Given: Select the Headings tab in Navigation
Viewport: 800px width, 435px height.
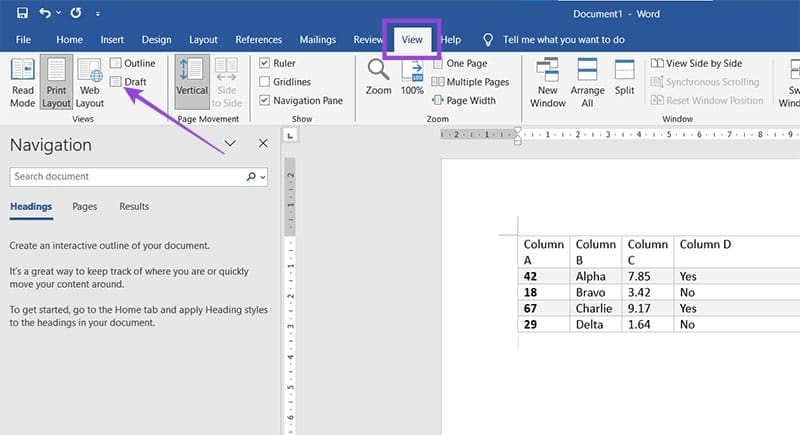Looking at the screenshot, I should click(31, 207).
